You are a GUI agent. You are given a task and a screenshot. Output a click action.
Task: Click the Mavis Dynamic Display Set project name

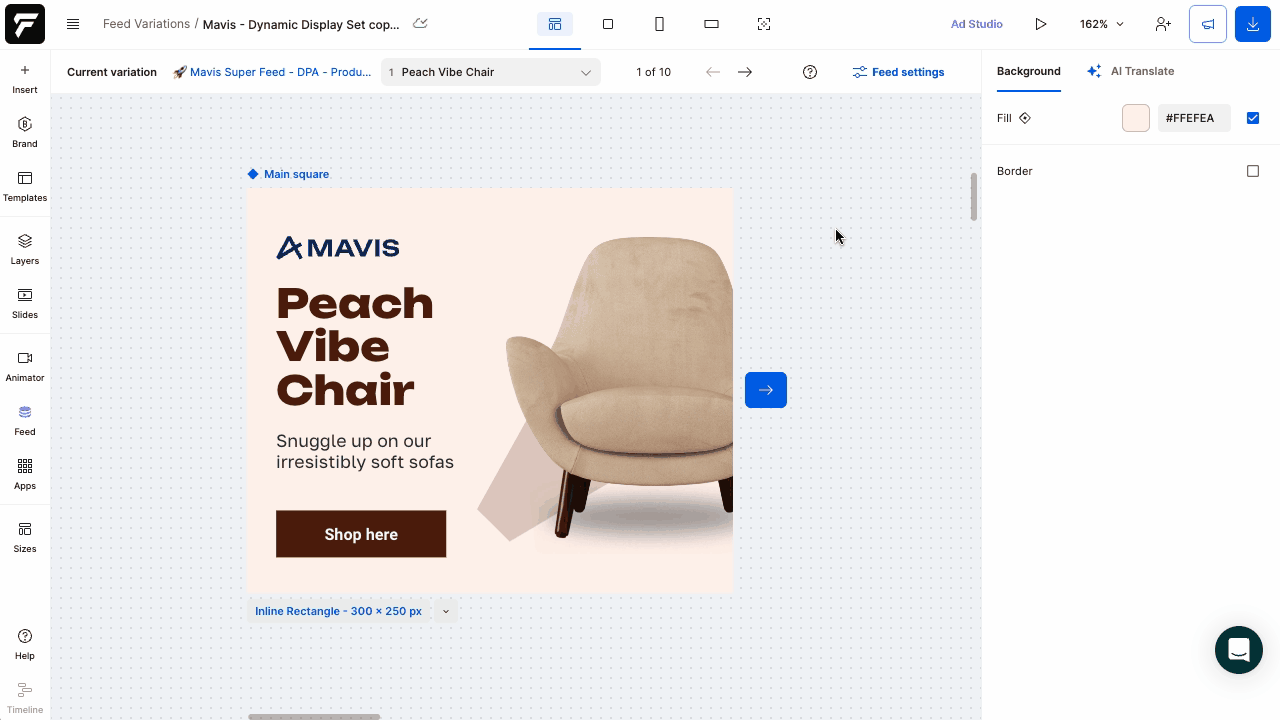(301, 24)
